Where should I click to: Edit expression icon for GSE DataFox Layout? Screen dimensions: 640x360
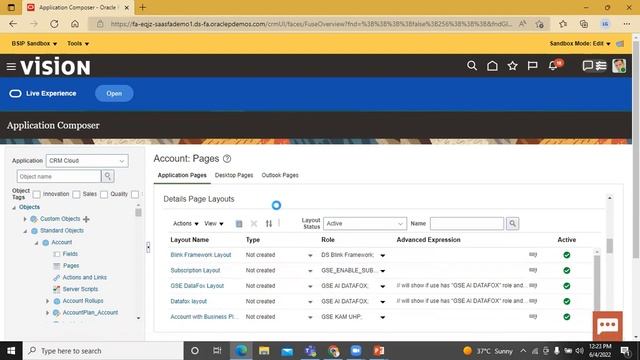click(533, 286)
